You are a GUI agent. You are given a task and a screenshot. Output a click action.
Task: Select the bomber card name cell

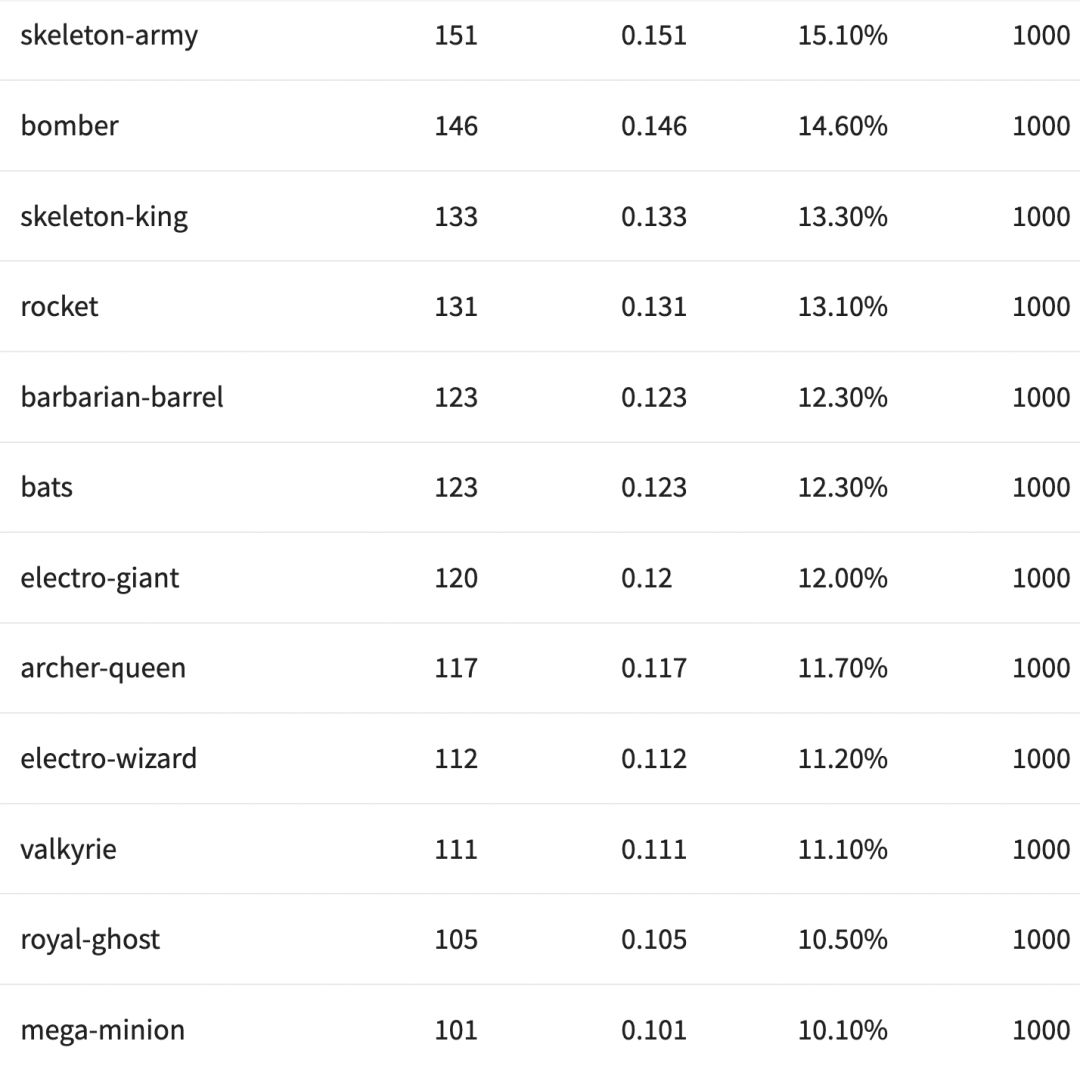pos(69,126)
